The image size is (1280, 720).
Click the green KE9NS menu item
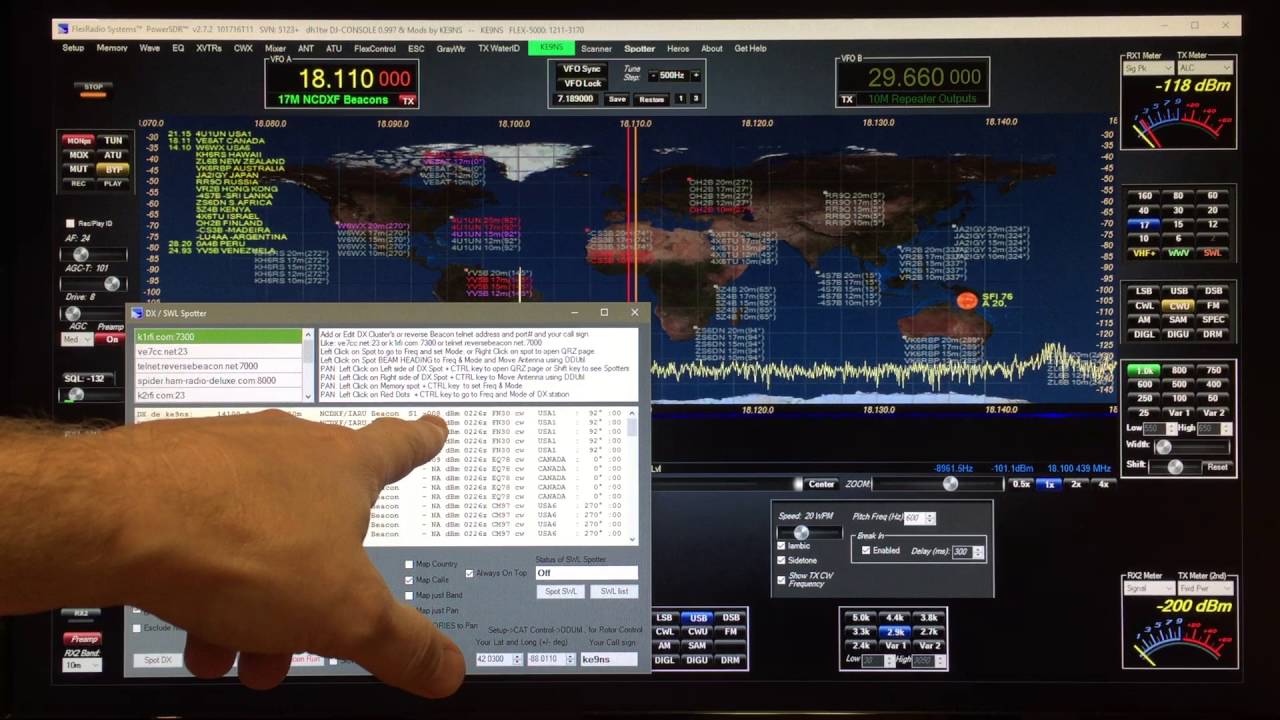[551, 47]
